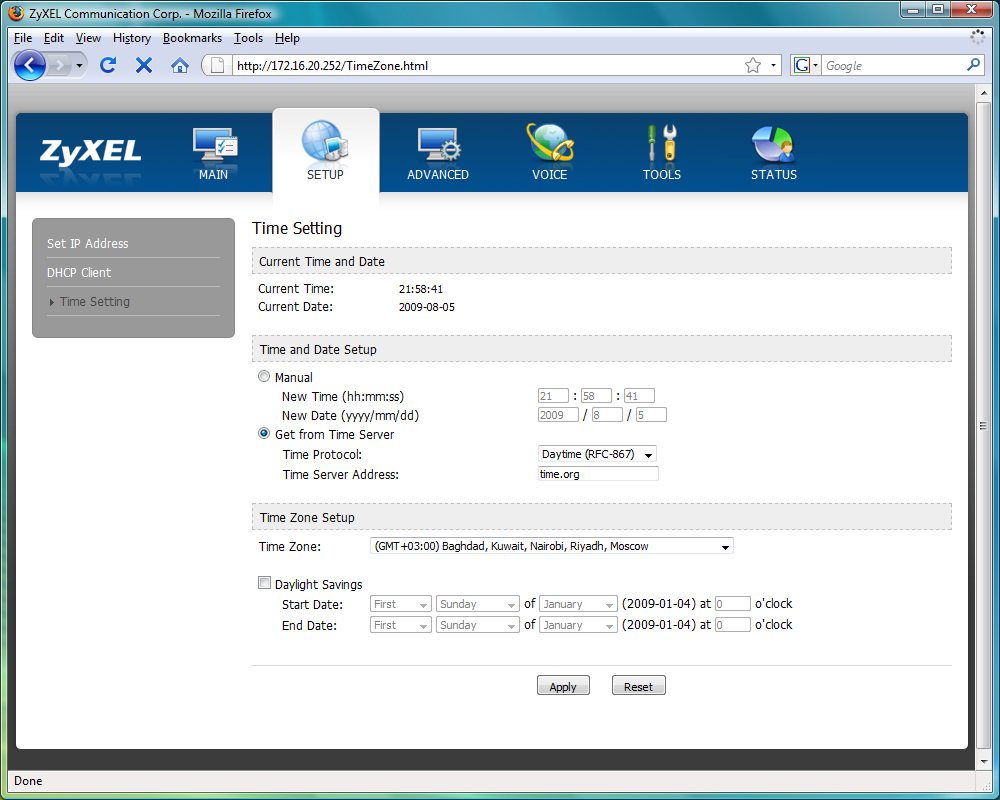Click the Google search box

pos(893,65)
